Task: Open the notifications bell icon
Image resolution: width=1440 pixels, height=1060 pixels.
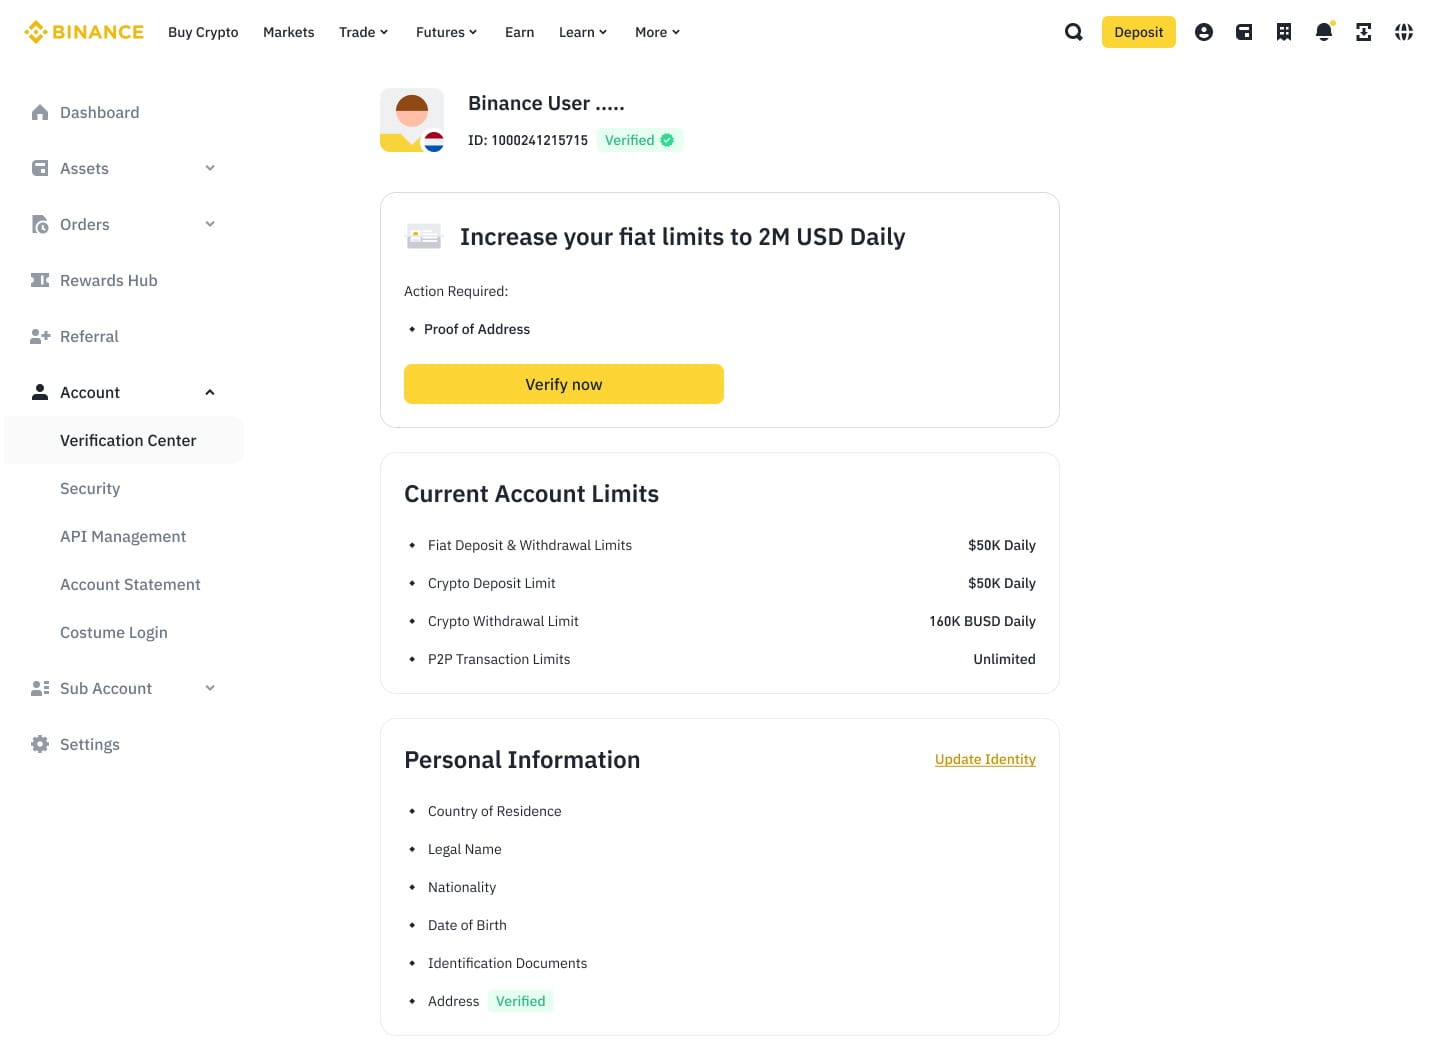Action: (x=1324, y=32)
